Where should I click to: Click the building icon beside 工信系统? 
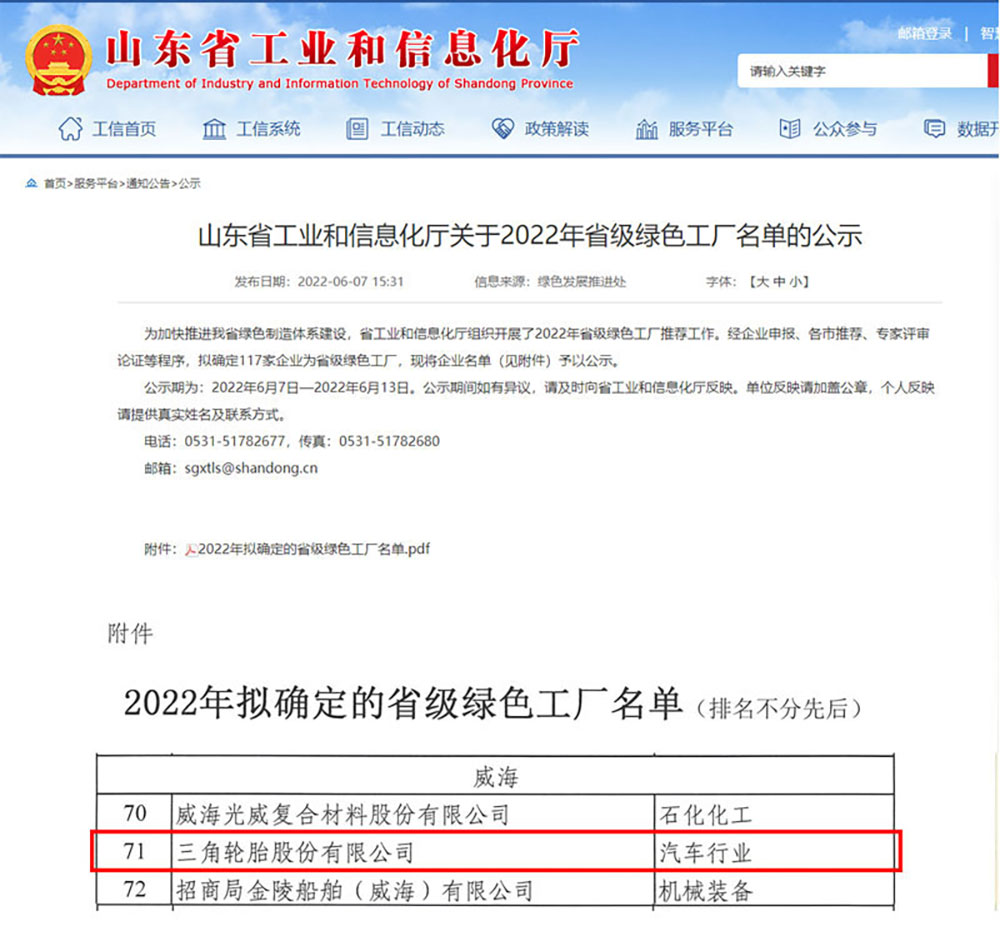[214, 129]
